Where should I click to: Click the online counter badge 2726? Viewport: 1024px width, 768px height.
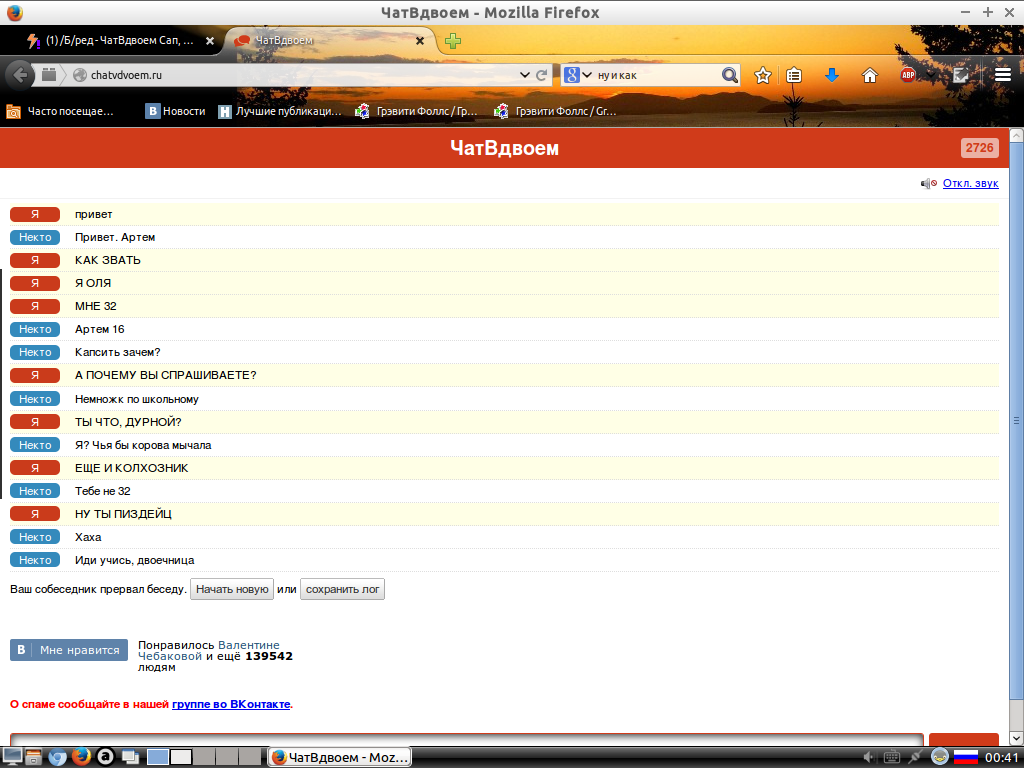click(980, 148)
